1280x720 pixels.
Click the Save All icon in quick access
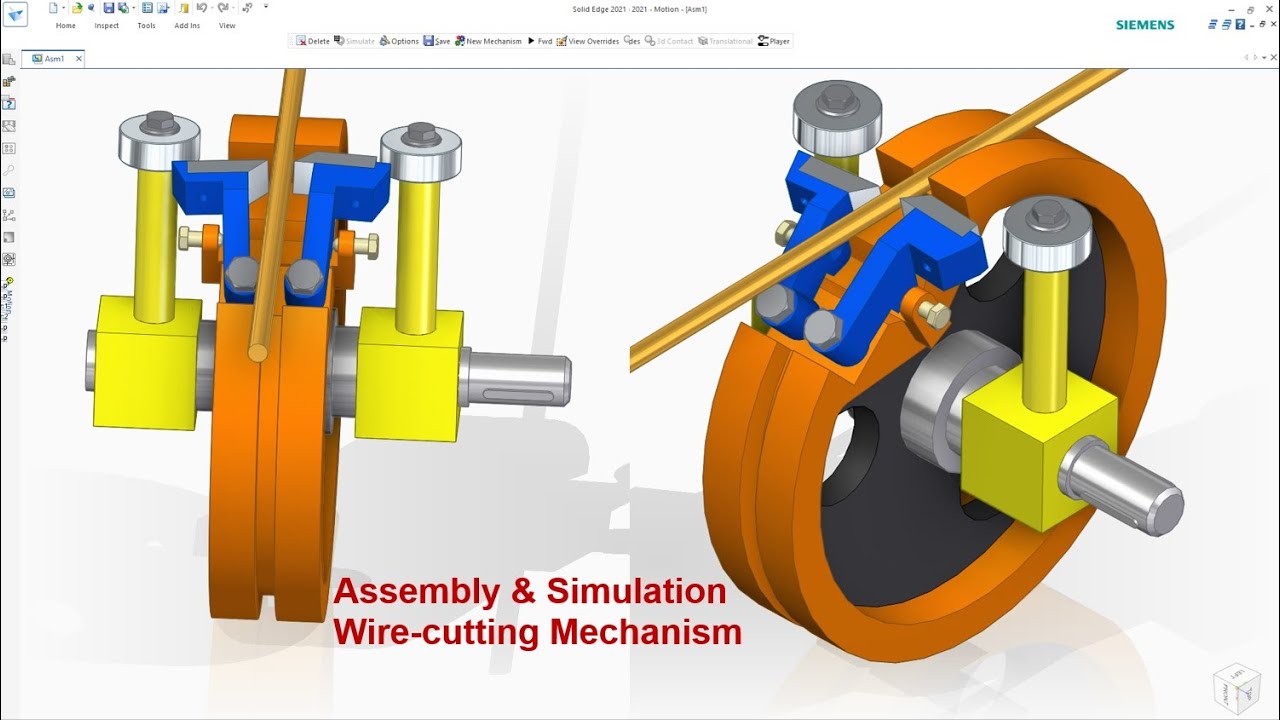coord(122,8)
